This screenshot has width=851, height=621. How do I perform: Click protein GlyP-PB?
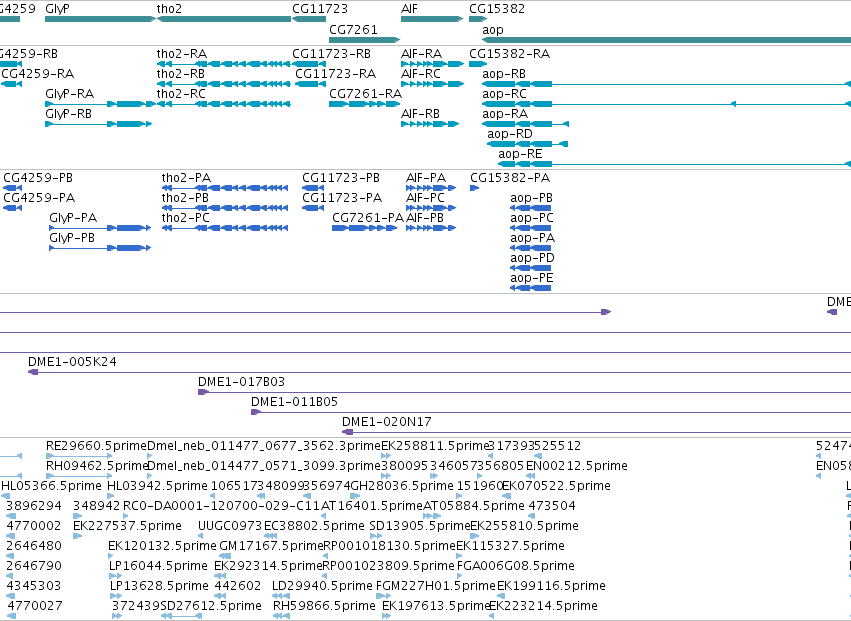point(100,248)
